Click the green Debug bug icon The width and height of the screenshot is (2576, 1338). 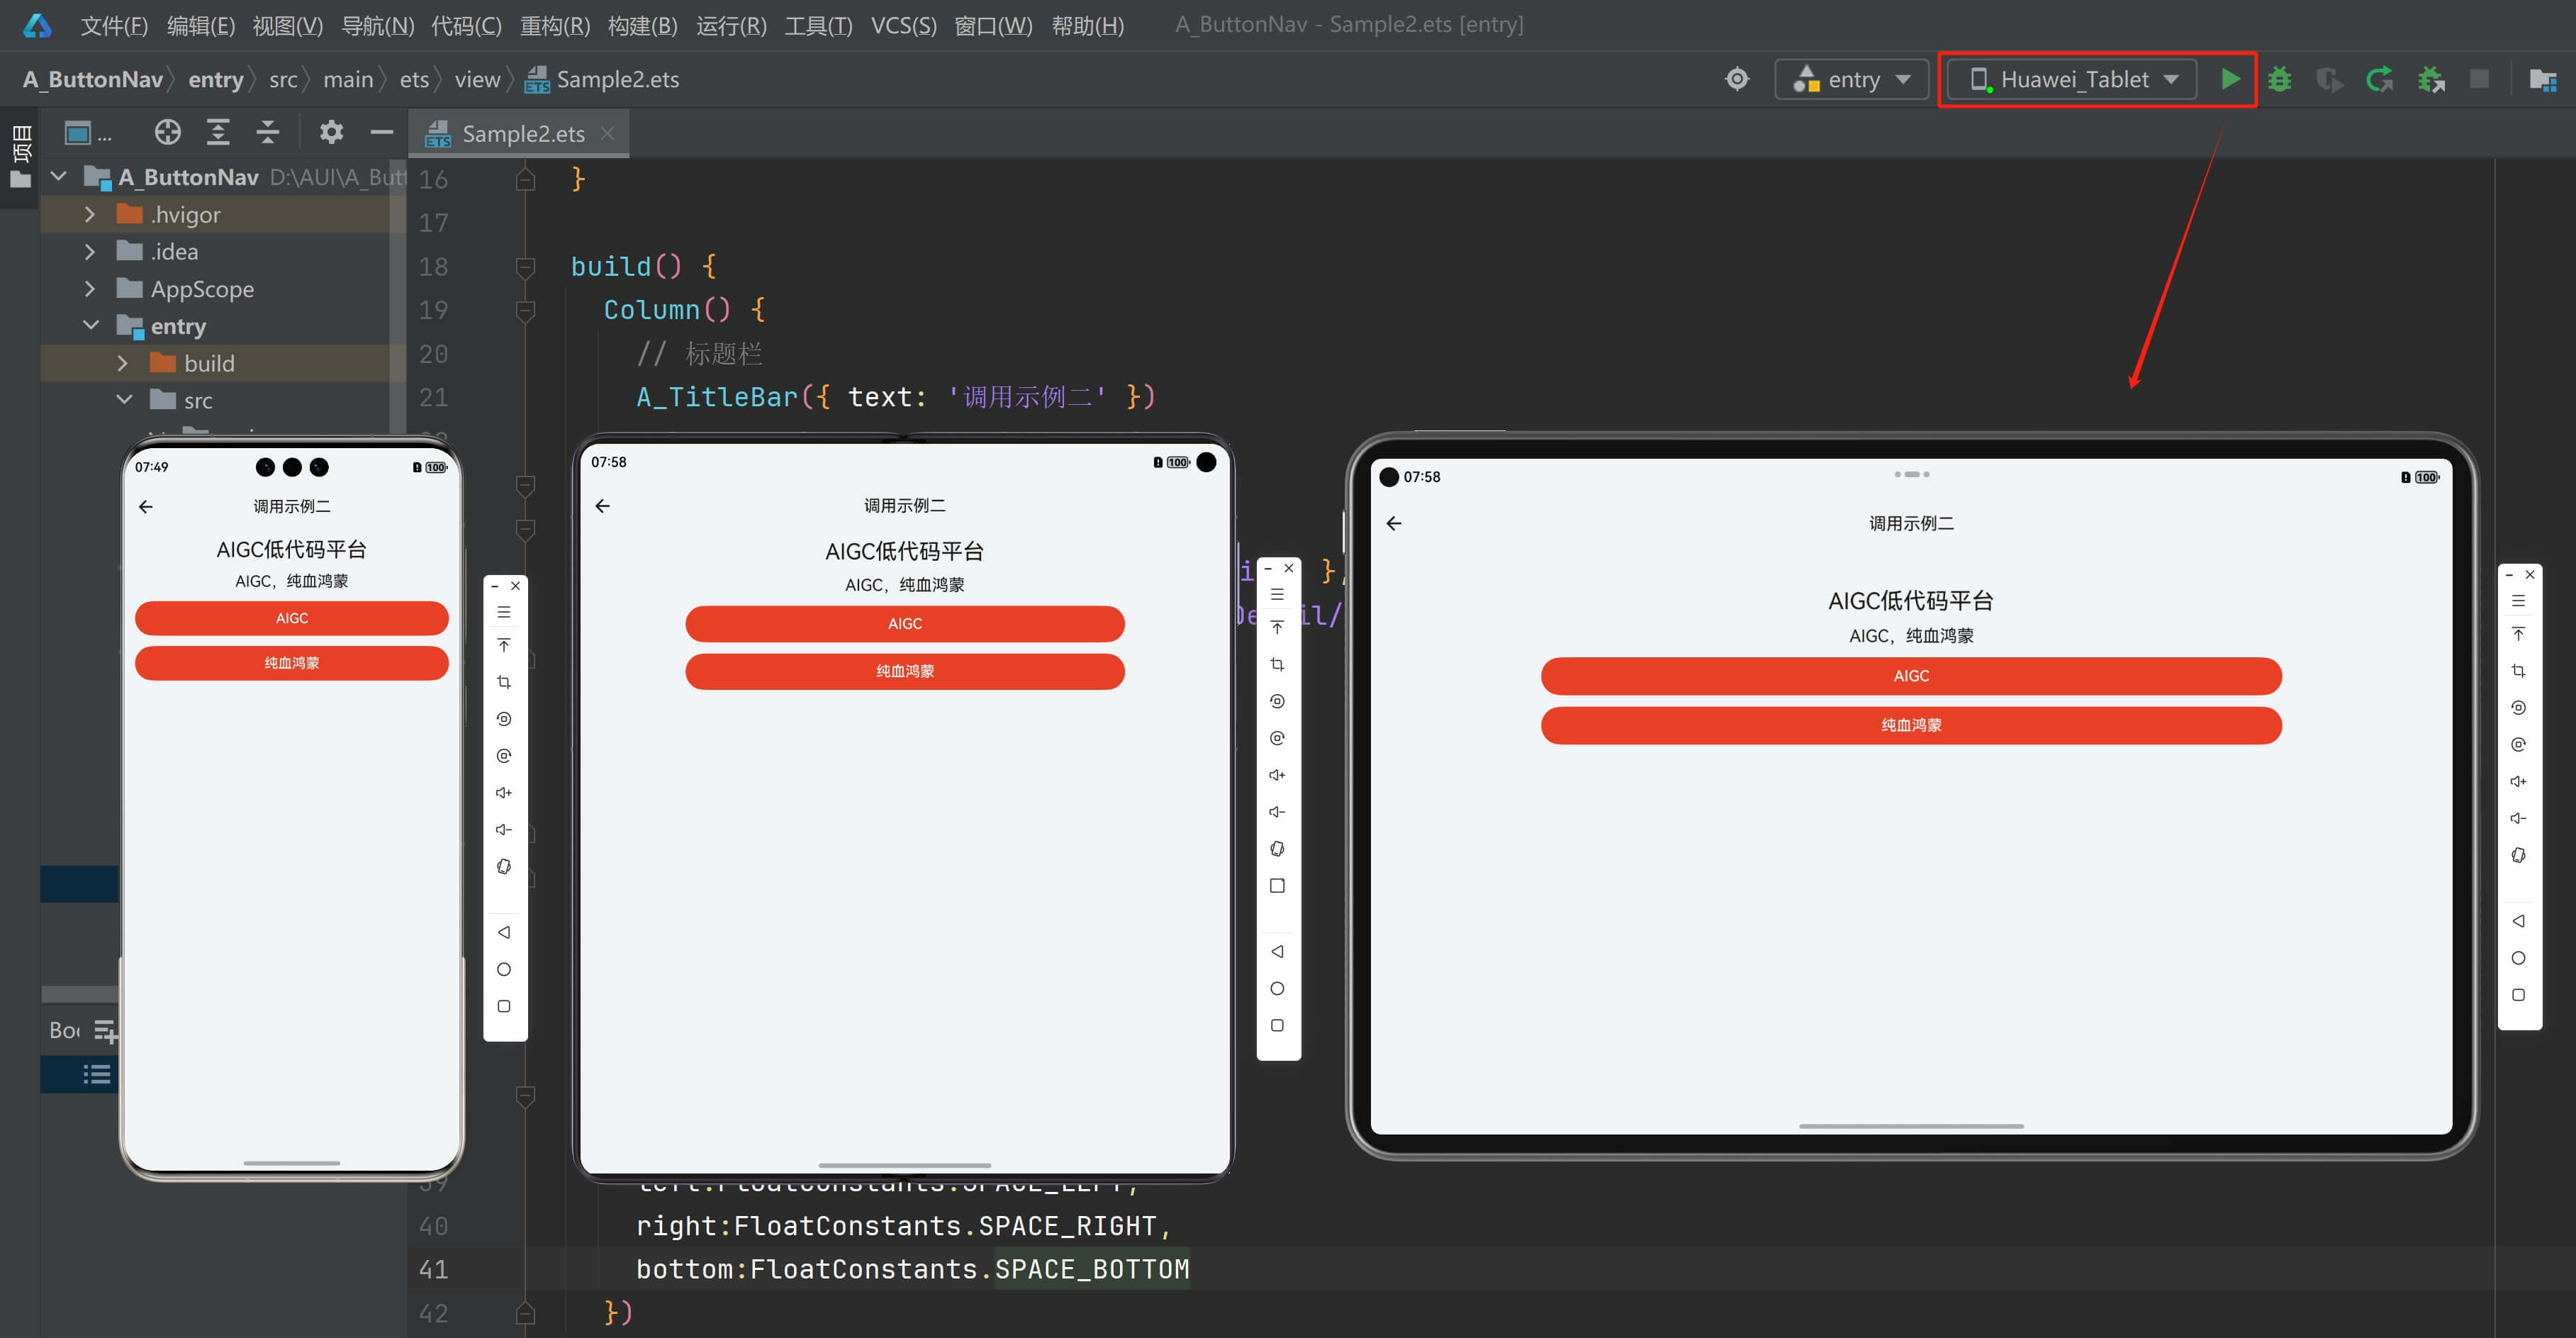coord(2279,79)
